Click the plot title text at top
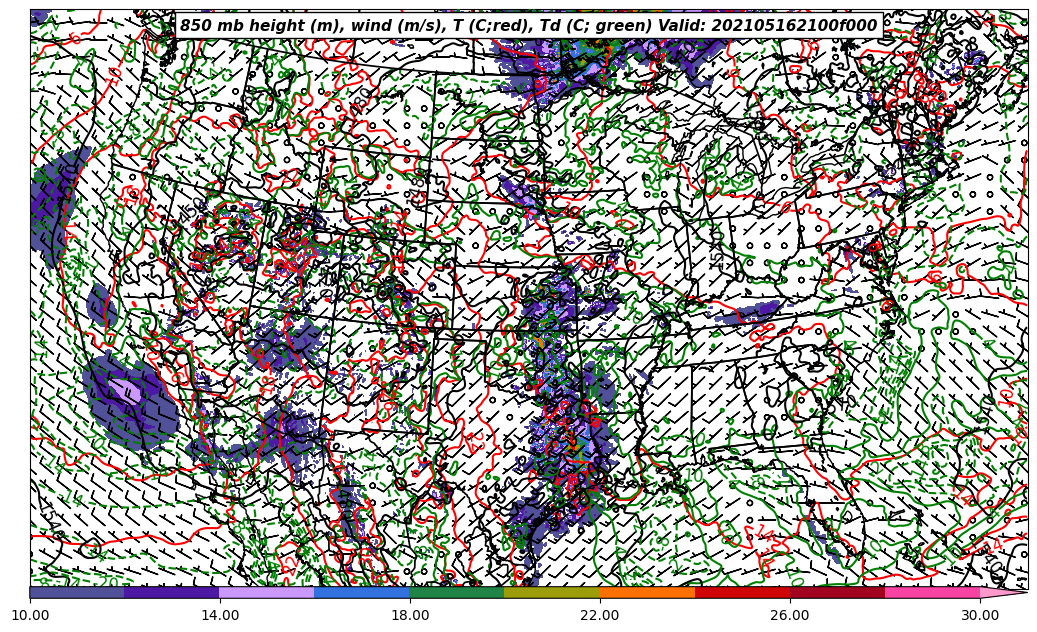 click(528, 26)
